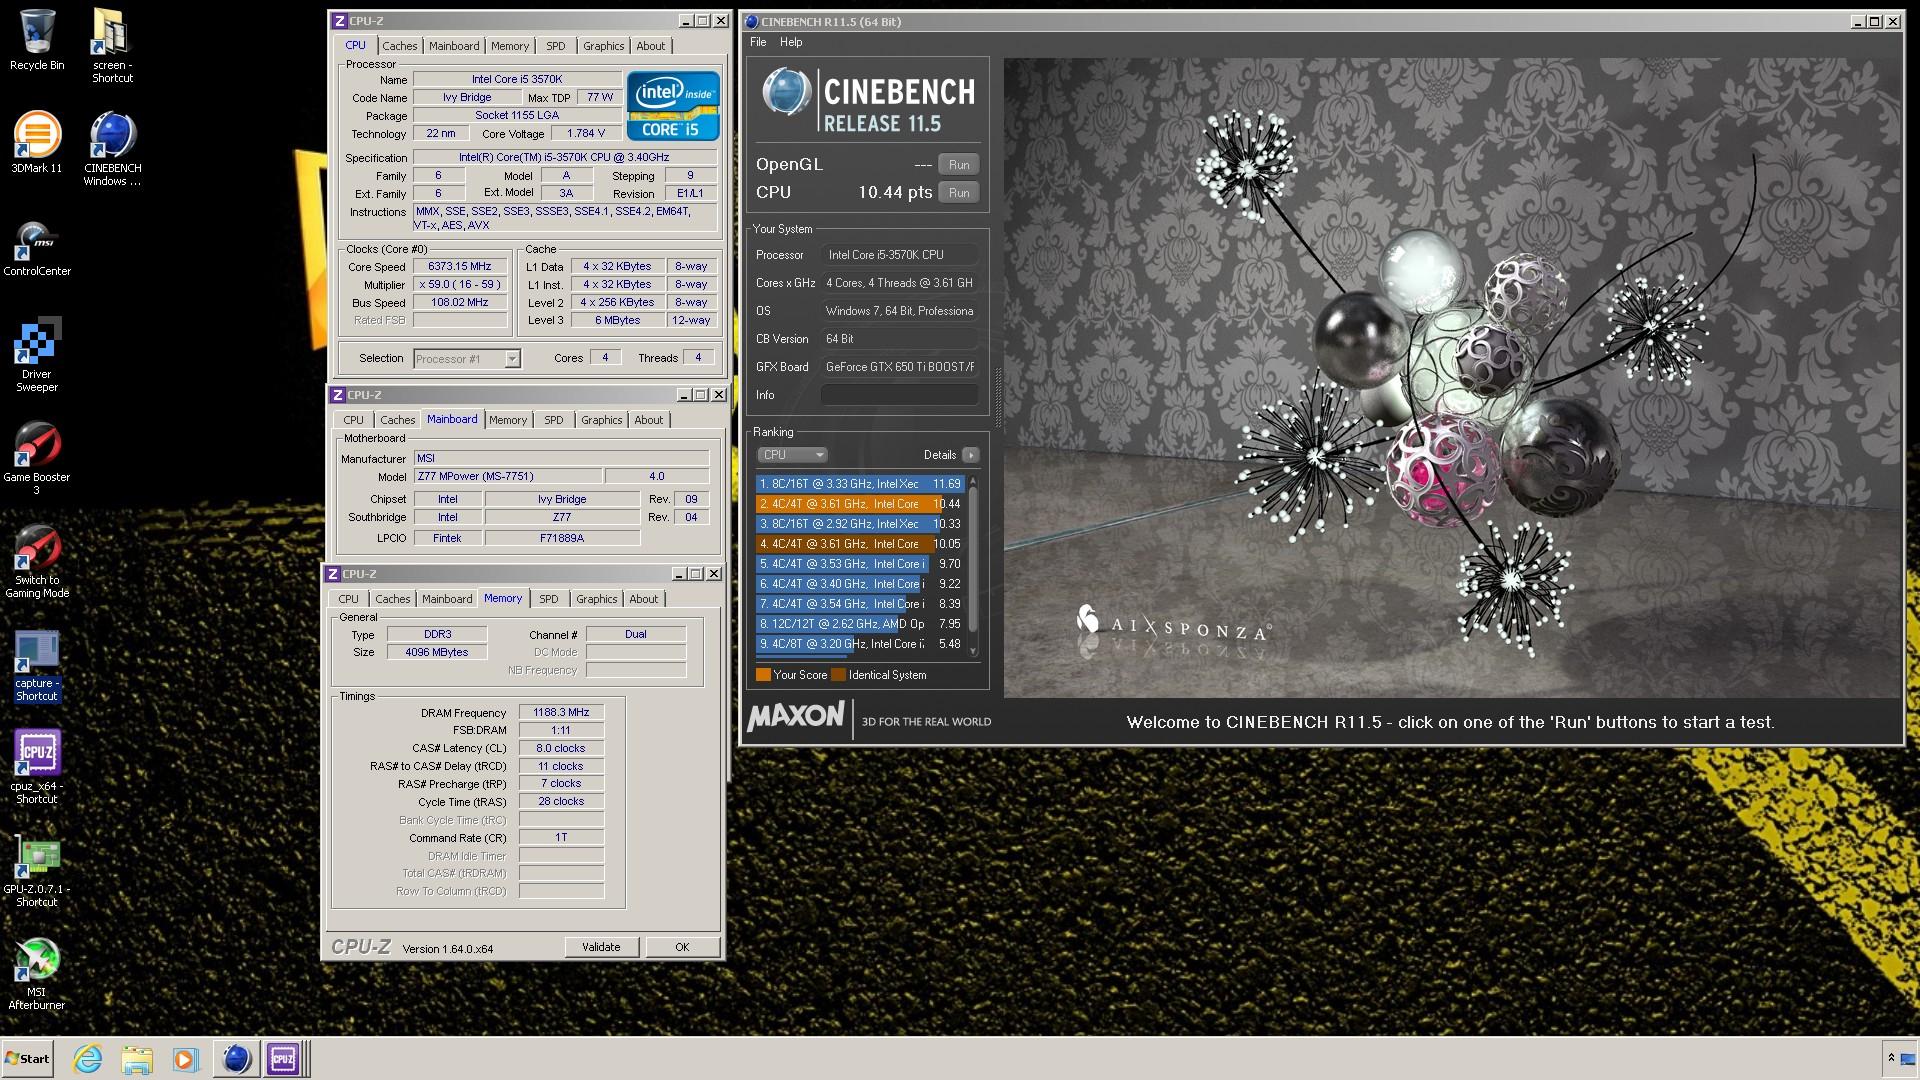Viewport: 1920px width, 1080px height.
Task: Click the Intel Core i5 3570K name field
Action: tap(517, 79)
